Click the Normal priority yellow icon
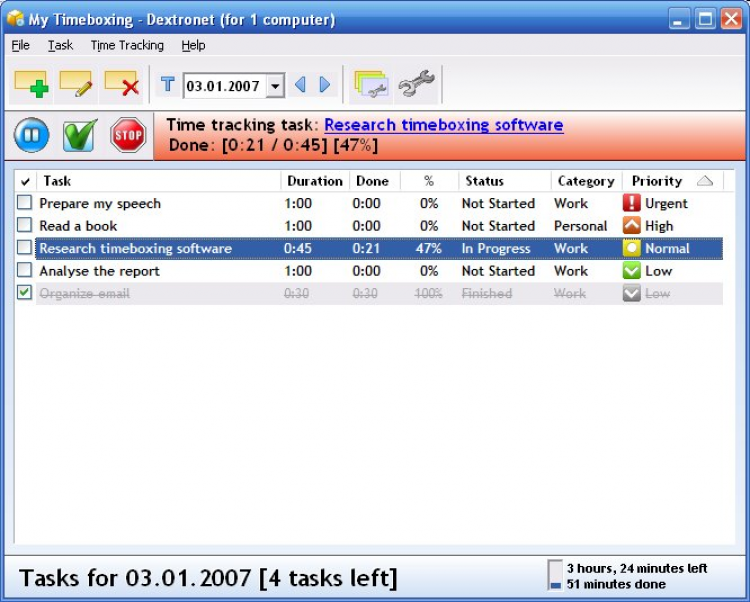750x602 pixels. pos(631,248)
